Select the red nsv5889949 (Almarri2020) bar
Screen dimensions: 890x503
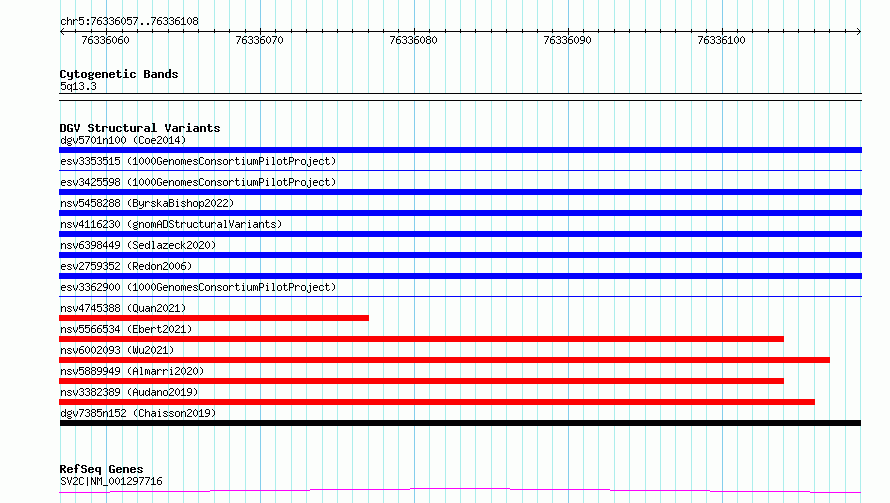coord(421,381)
